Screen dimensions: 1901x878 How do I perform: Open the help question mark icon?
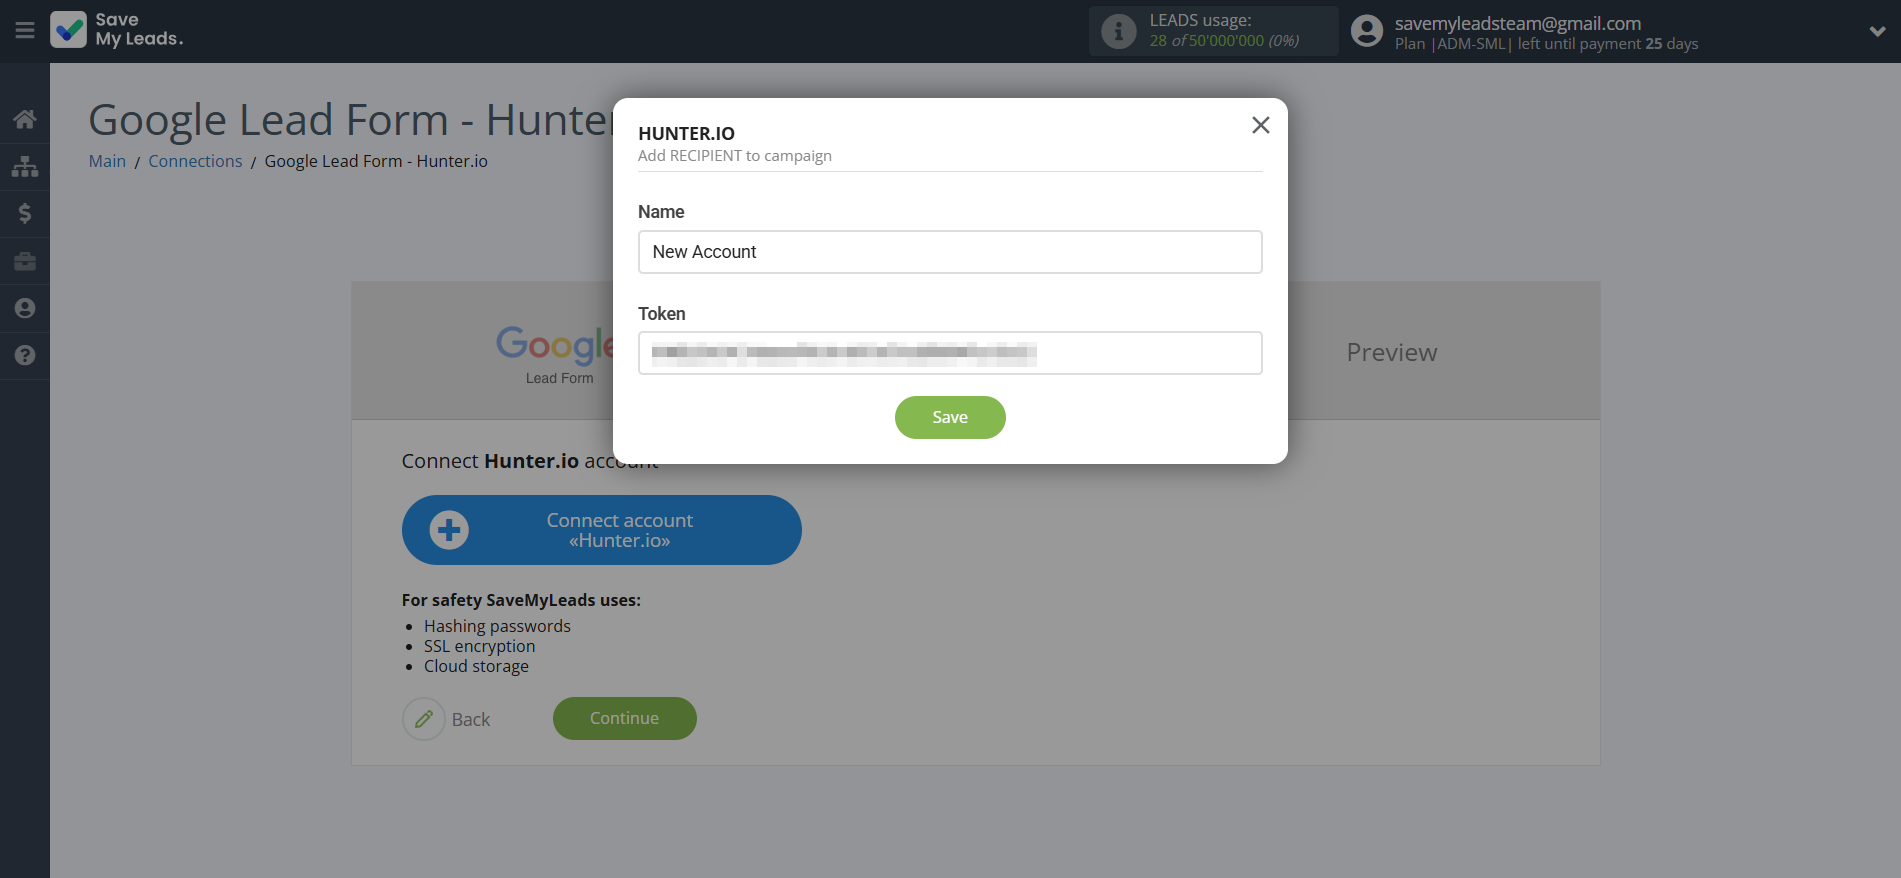tap(25, 355)
